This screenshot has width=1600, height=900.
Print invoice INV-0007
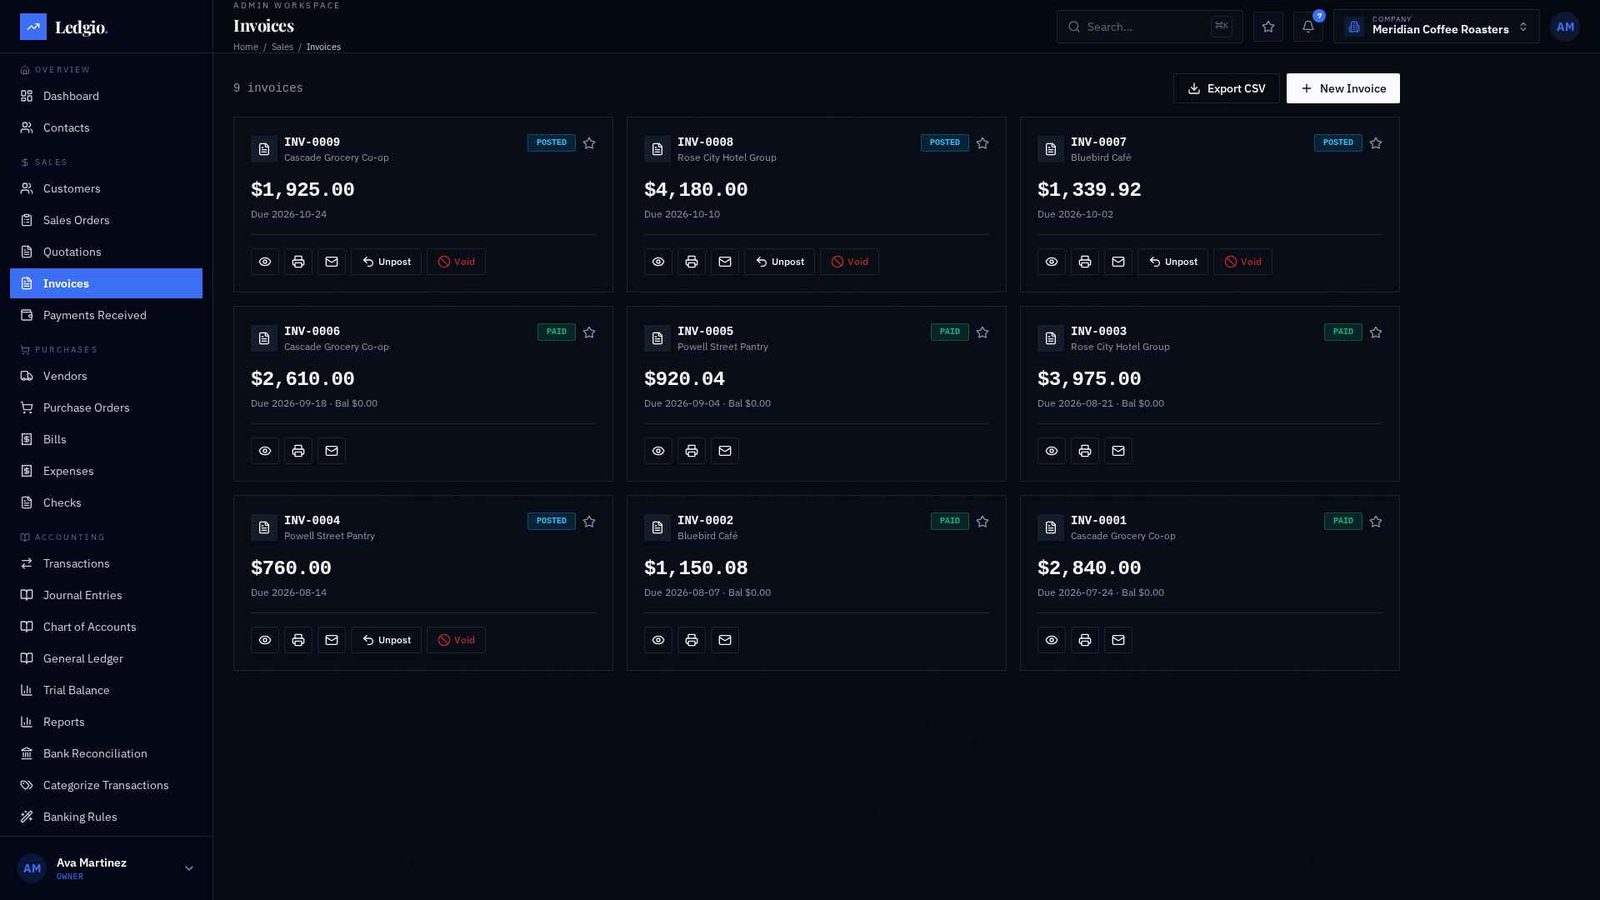pyautogui.click(x=1085, y=262)
